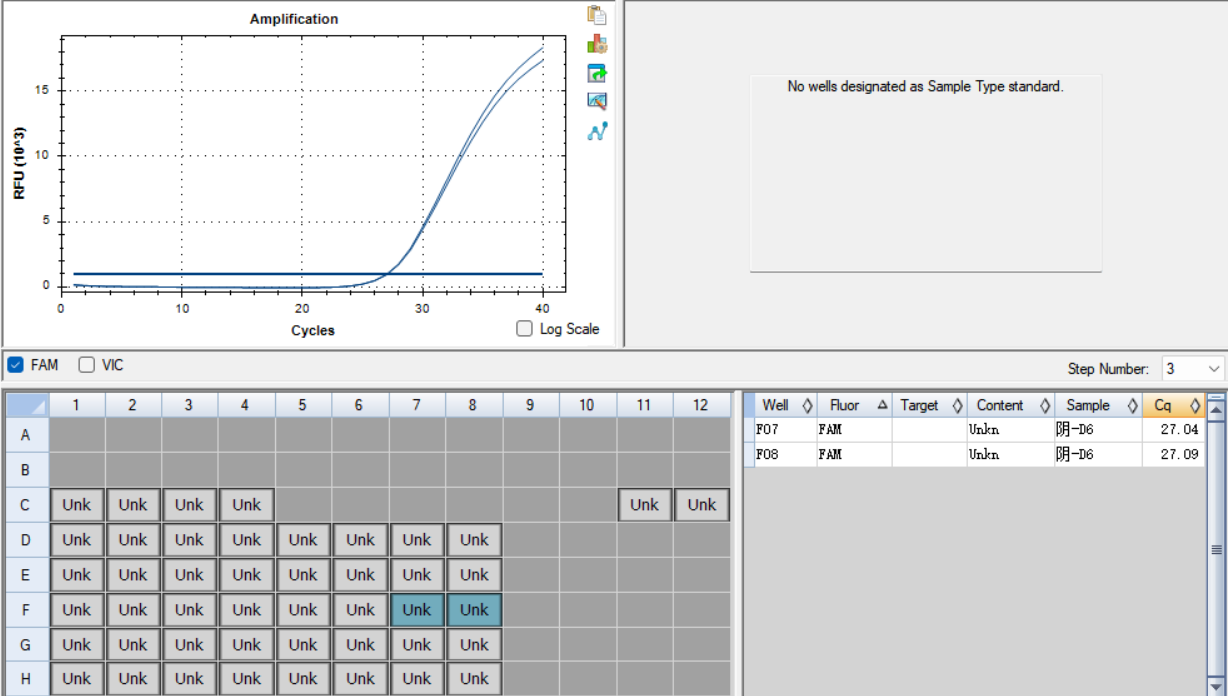
Task: Click the FAM cell in row F07
Action: pos(853,430)
